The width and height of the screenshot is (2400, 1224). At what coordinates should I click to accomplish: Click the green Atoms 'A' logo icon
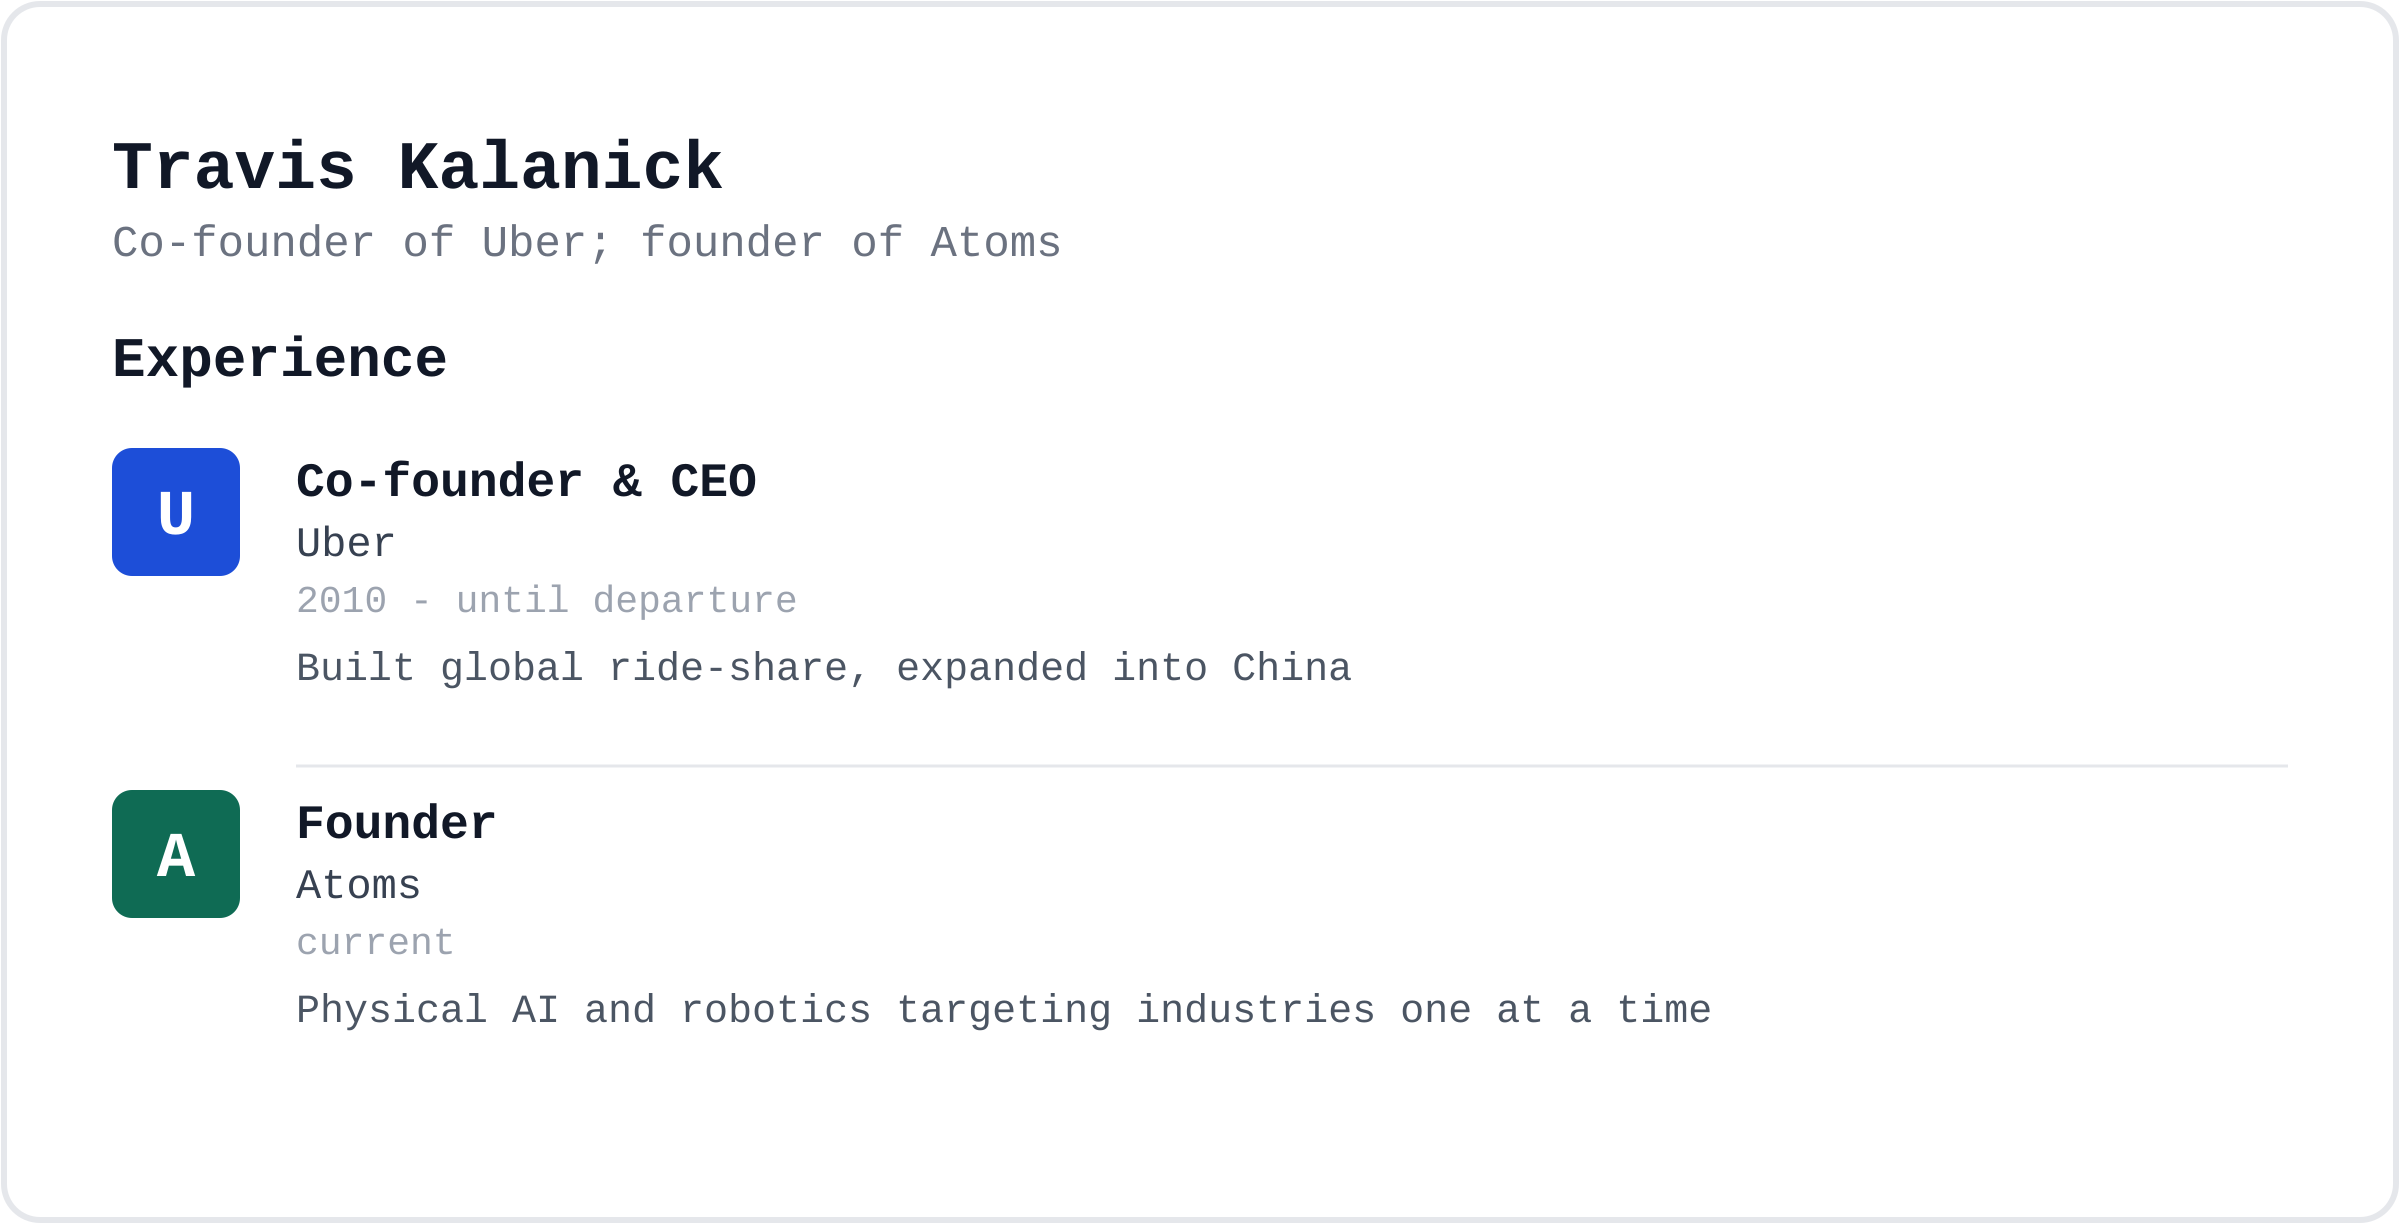pyautogui.click(x=176, y=854)
